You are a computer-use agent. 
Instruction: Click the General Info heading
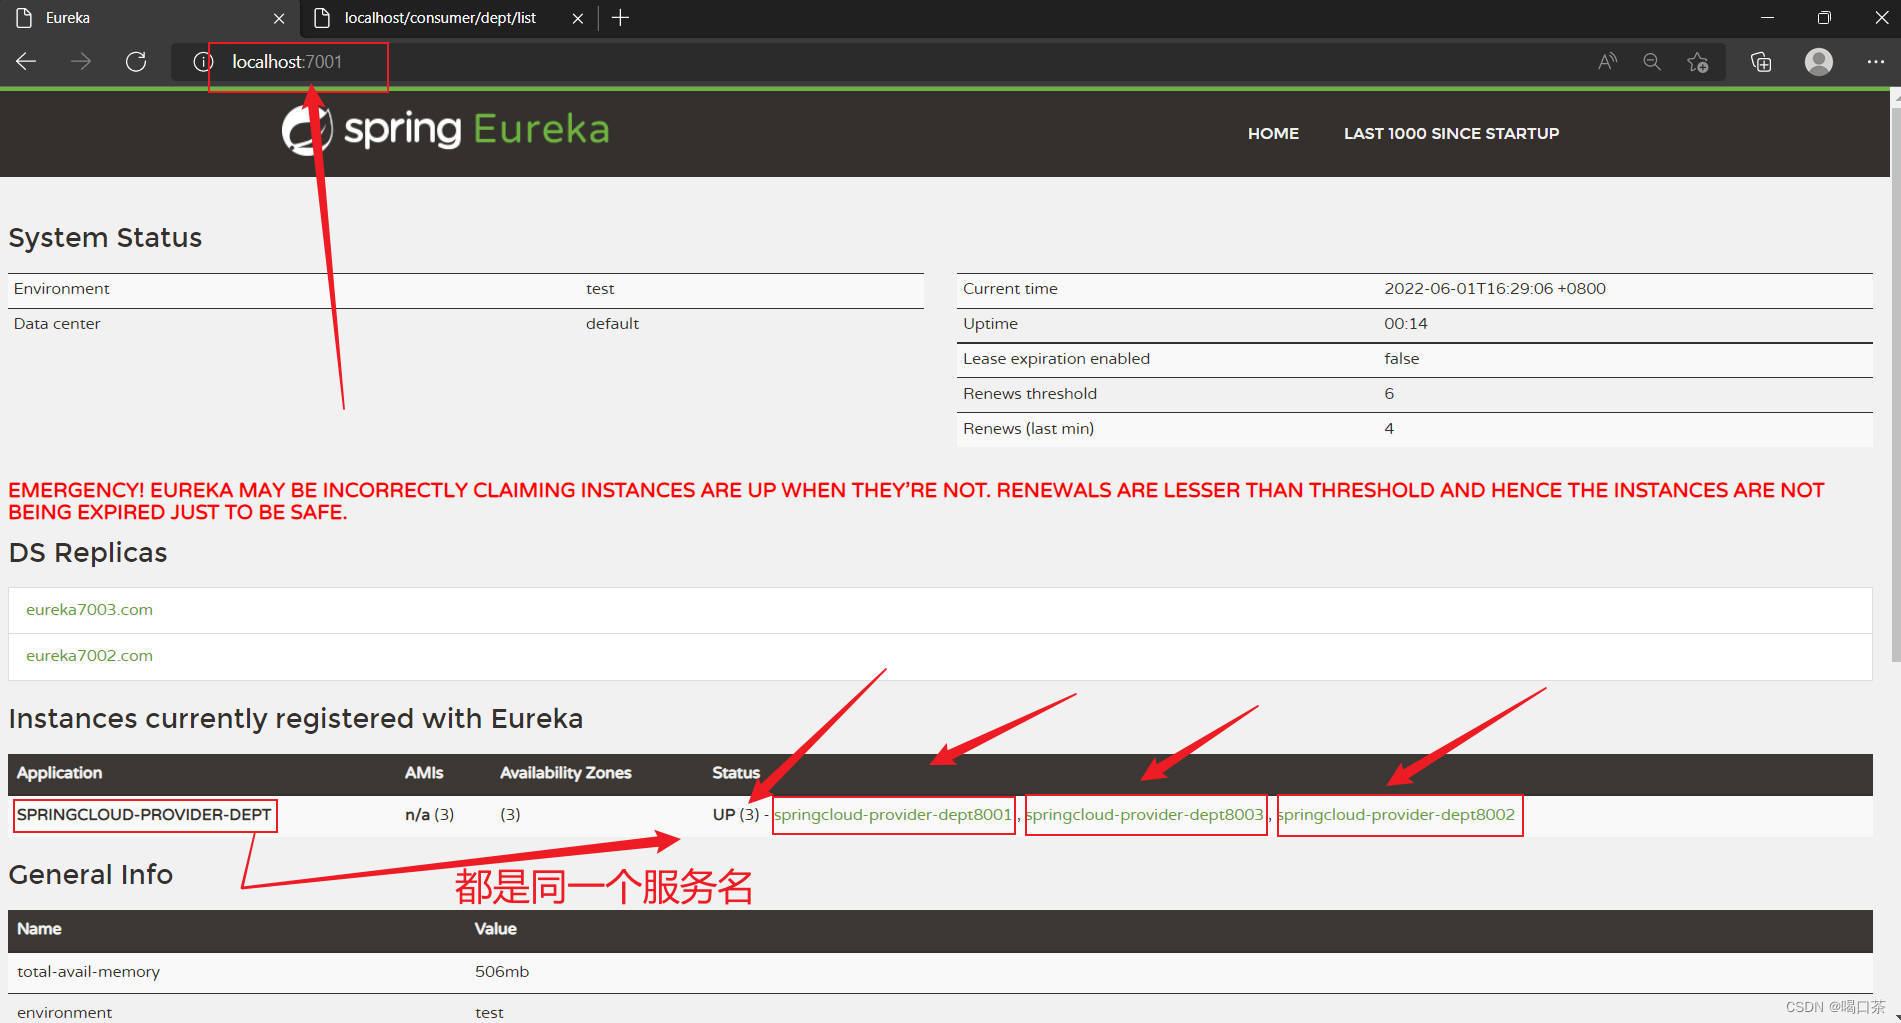tap(91, 875)
